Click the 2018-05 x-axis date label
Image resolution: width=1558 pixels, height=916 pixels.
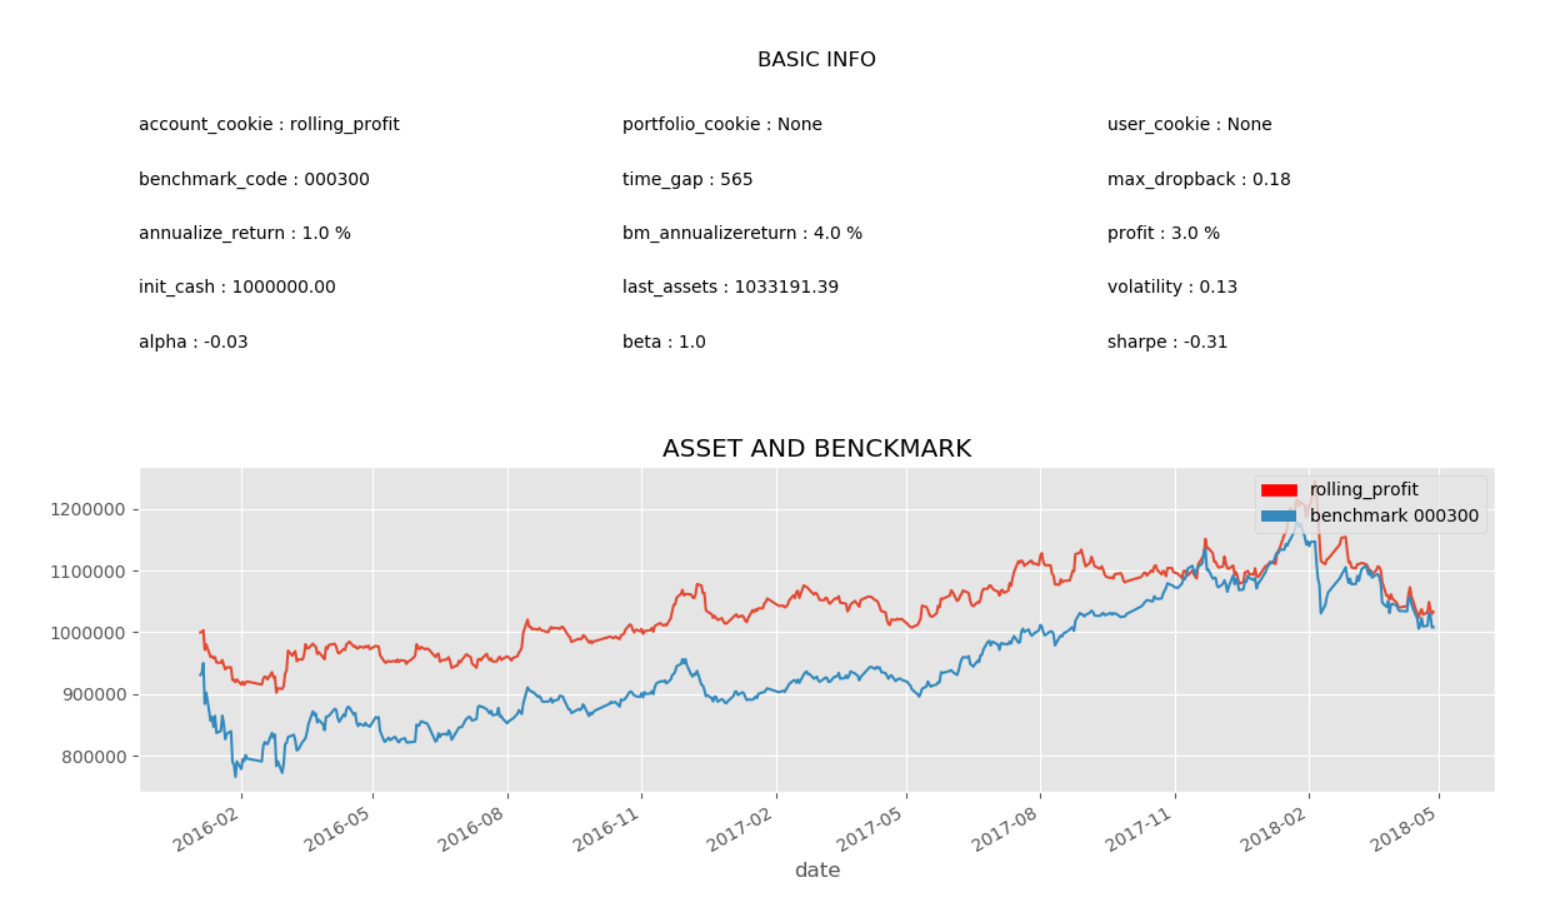click(1404, 830)
